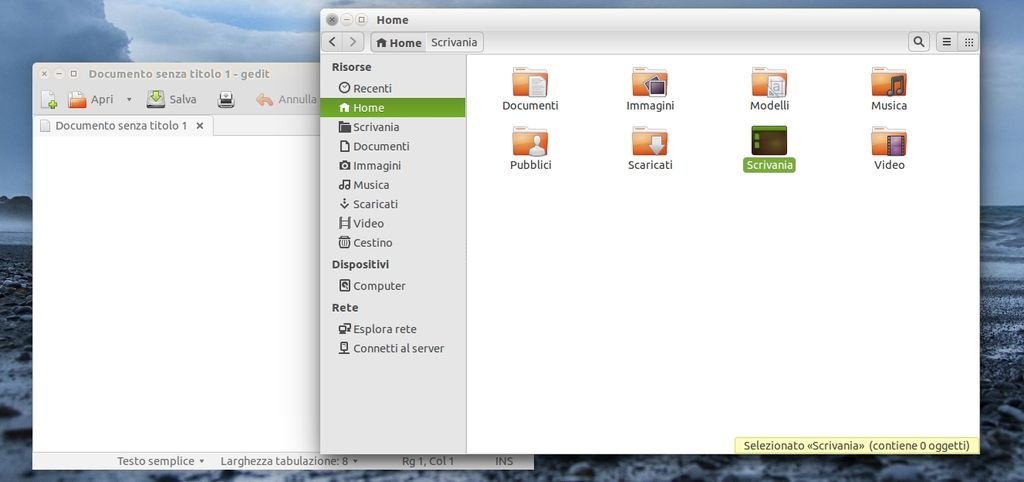Screen dimensions: 1024x482
Task: Click the Salva button in gedit
Action: click(x=172, y=100)
